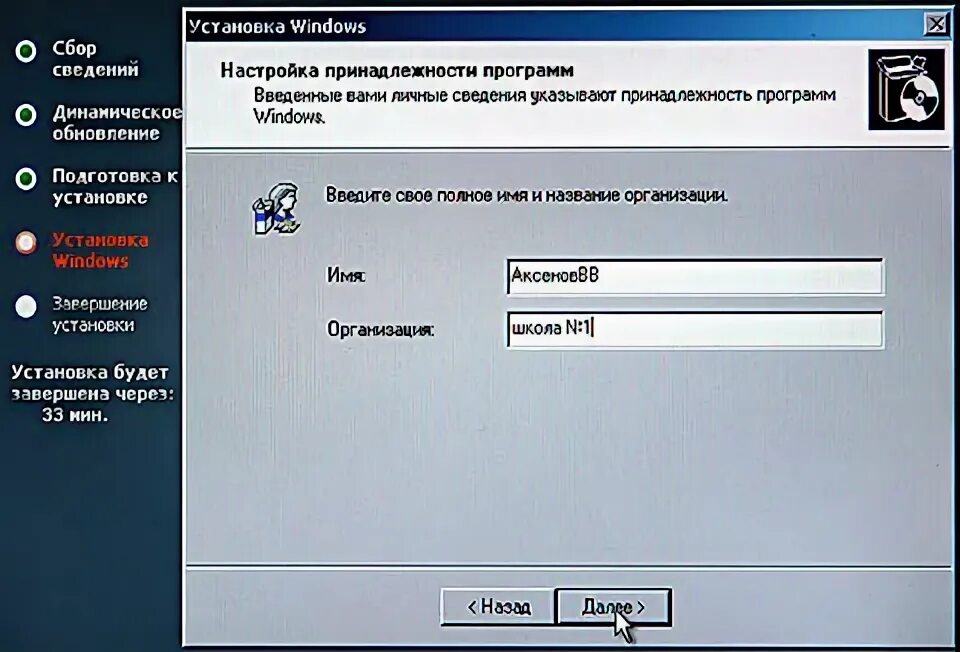Select the 'Подготовка к установке' step text
Viewport: 960px width, 652px height.
[x=115, y=187]
